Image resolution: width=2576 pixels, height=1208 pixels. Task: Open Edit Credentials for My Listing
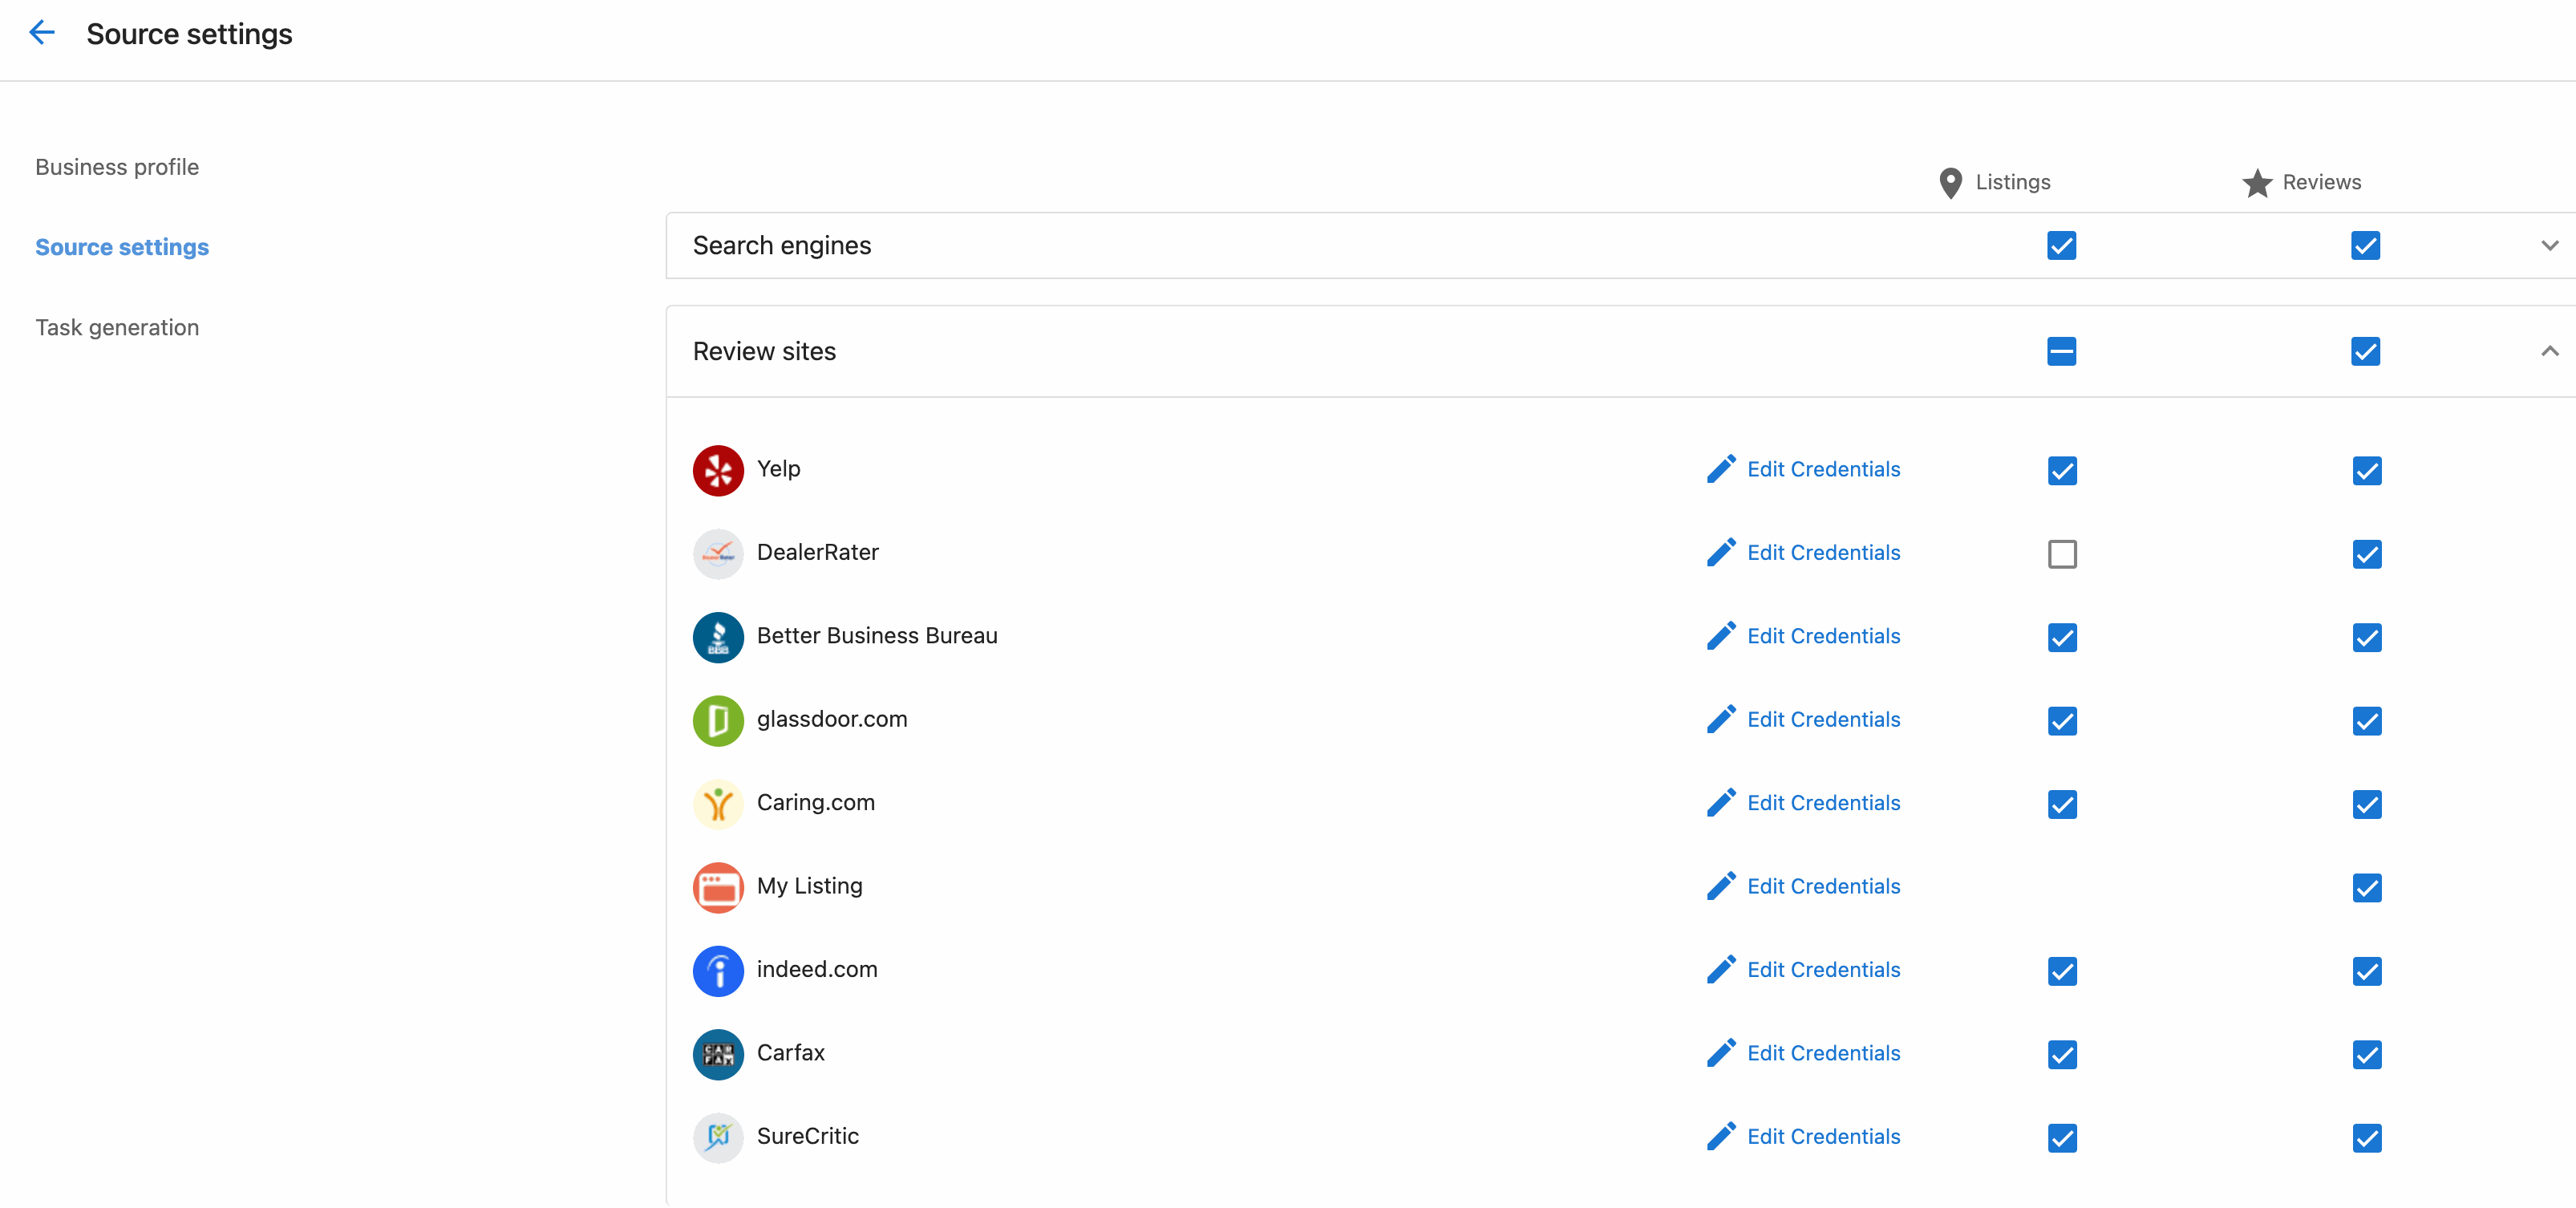[x=1823, y=886]
